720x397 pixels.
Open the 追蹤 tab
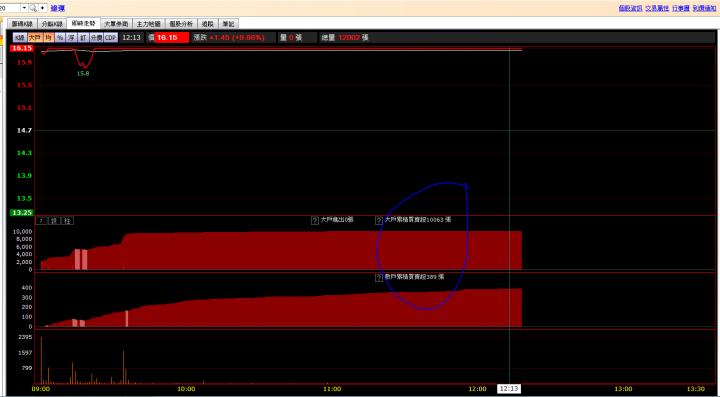pos(208,24)
